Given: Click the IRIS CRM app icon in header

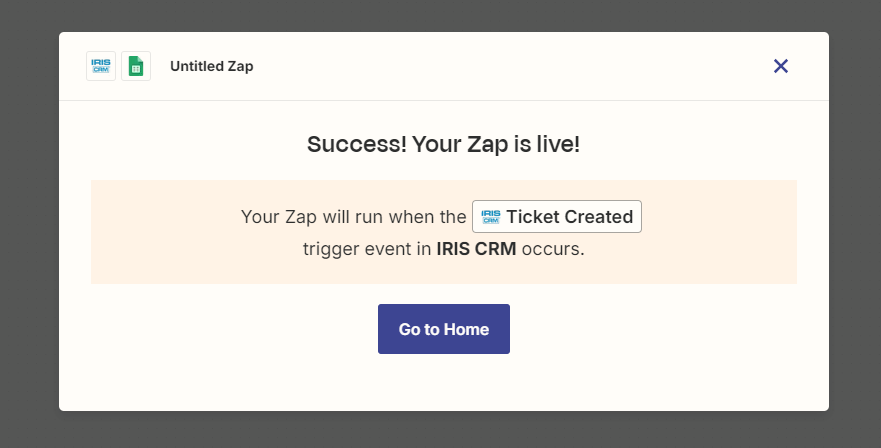Looking at the screenshot, I should pyautogui.click(x=101, y=66).
